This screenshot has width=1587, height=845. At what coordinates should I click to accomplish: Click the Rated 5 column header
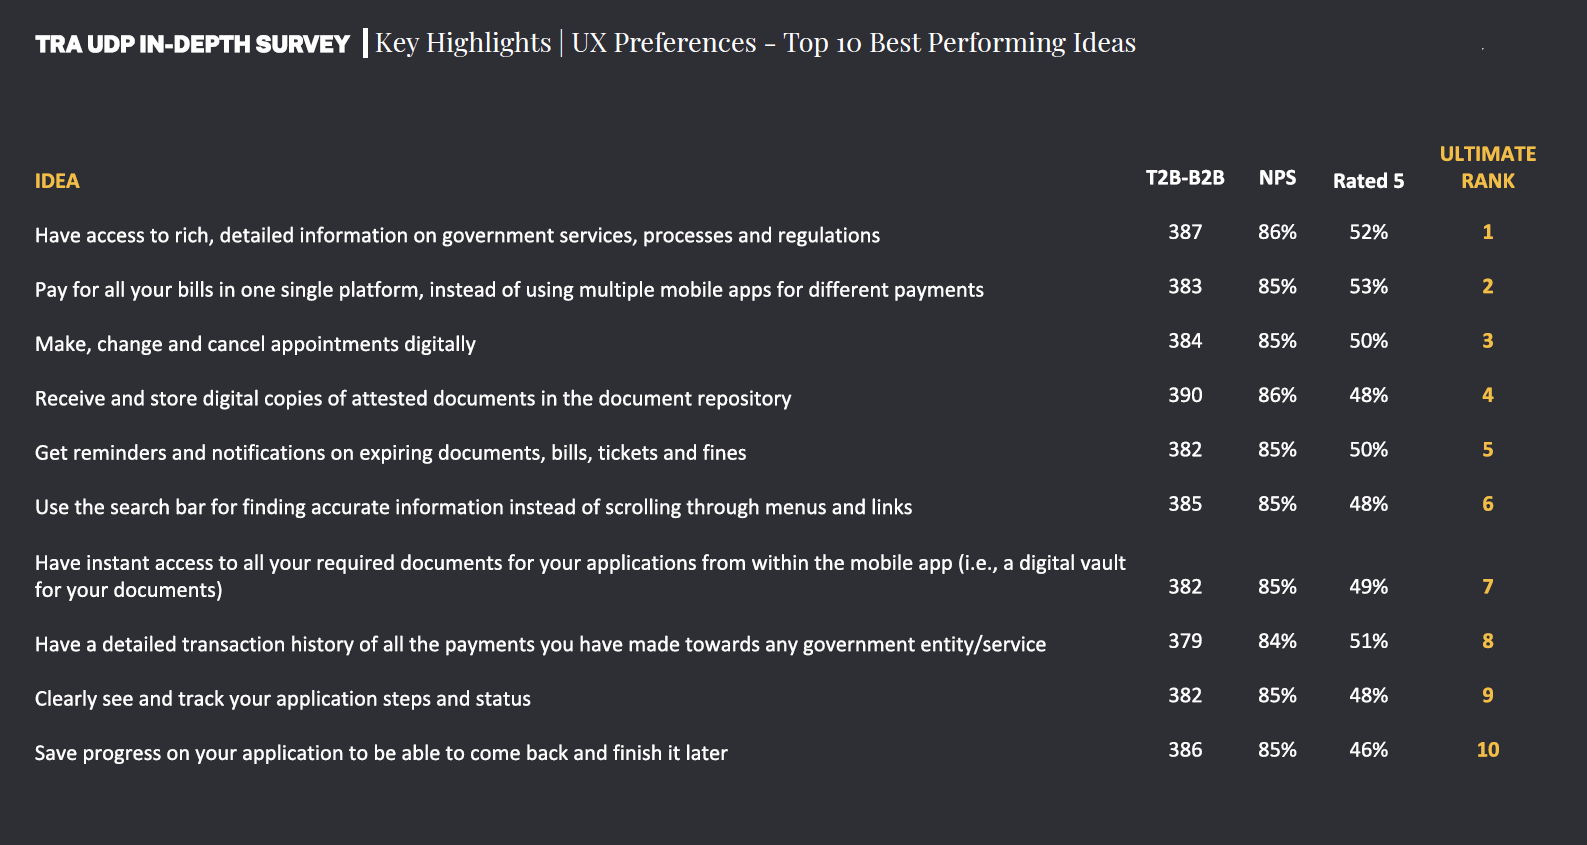coord(1368,181)
